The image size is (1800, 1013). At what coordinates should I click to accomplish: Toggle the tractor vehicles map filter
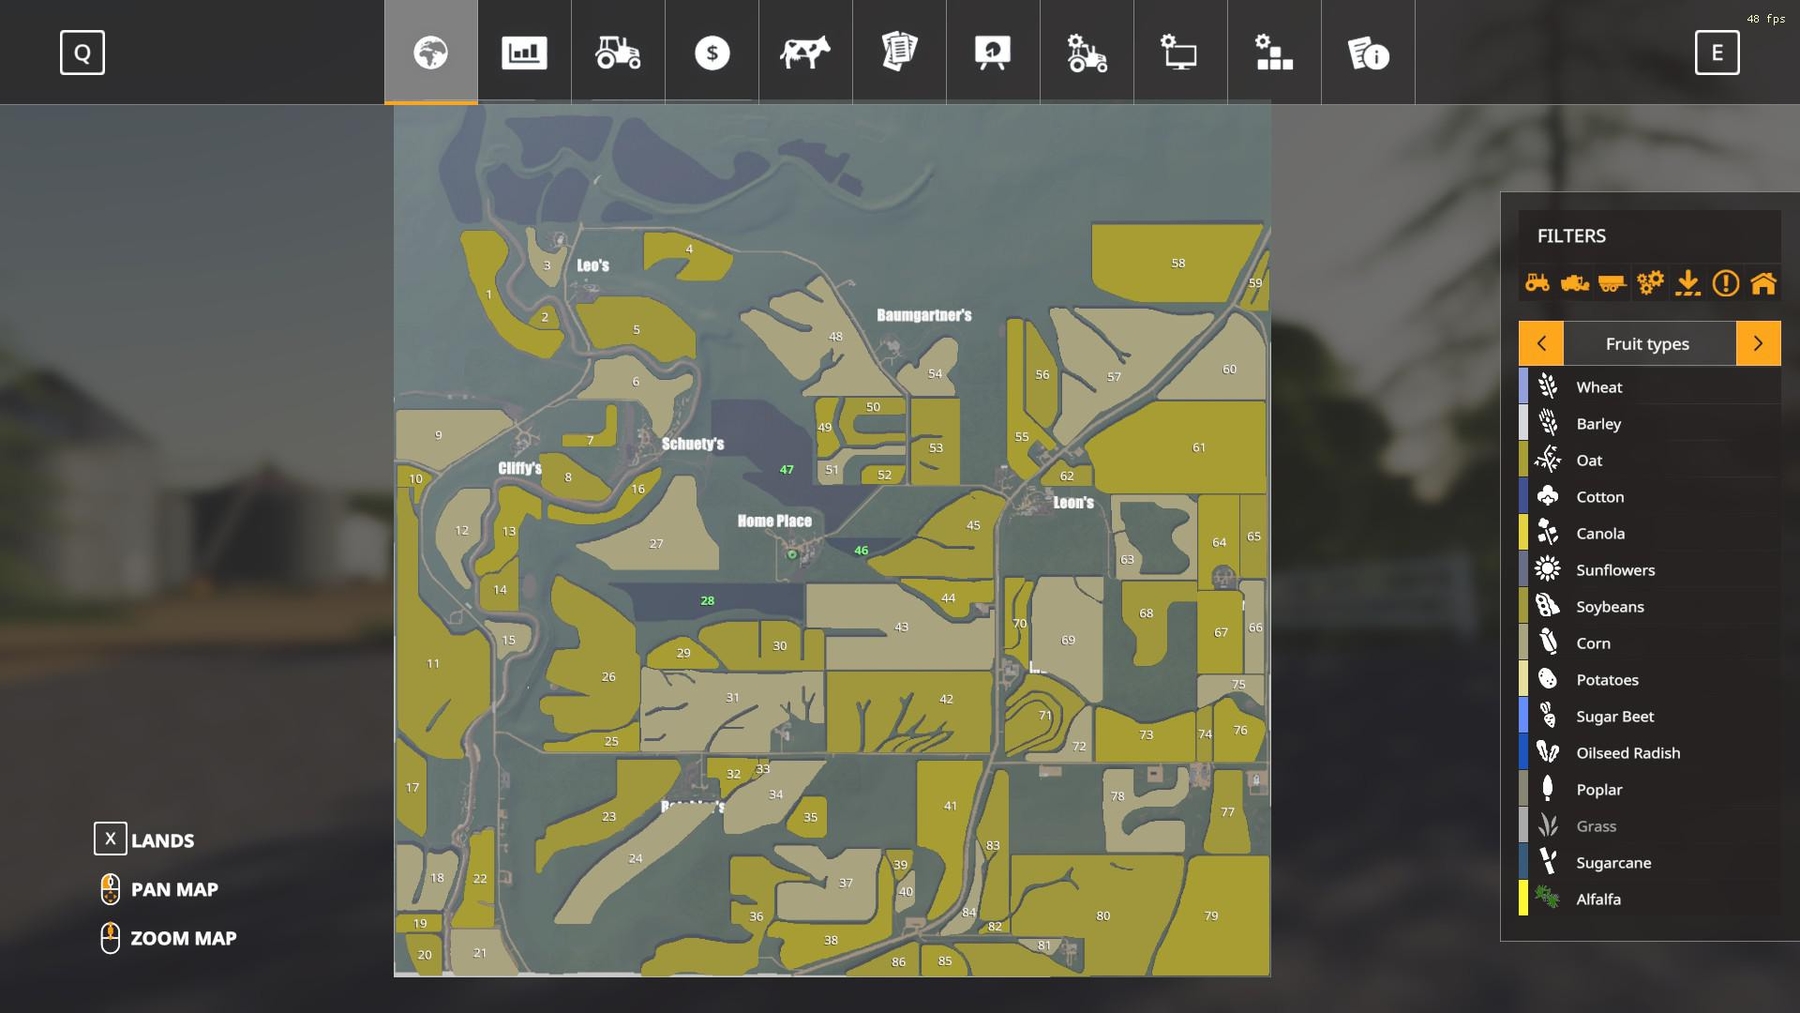coord(1537,283)
